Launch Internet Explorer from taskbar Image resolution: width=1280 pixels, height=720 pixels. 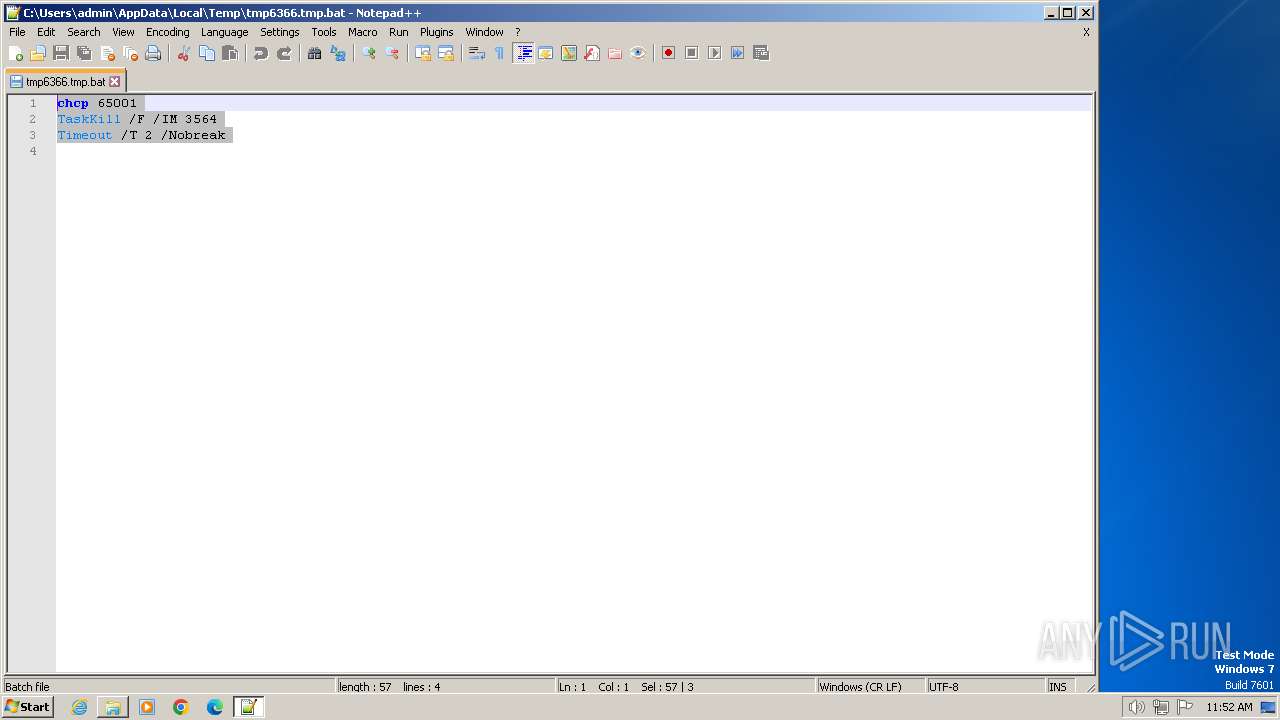pyautogui.click(x=79, y=707)
